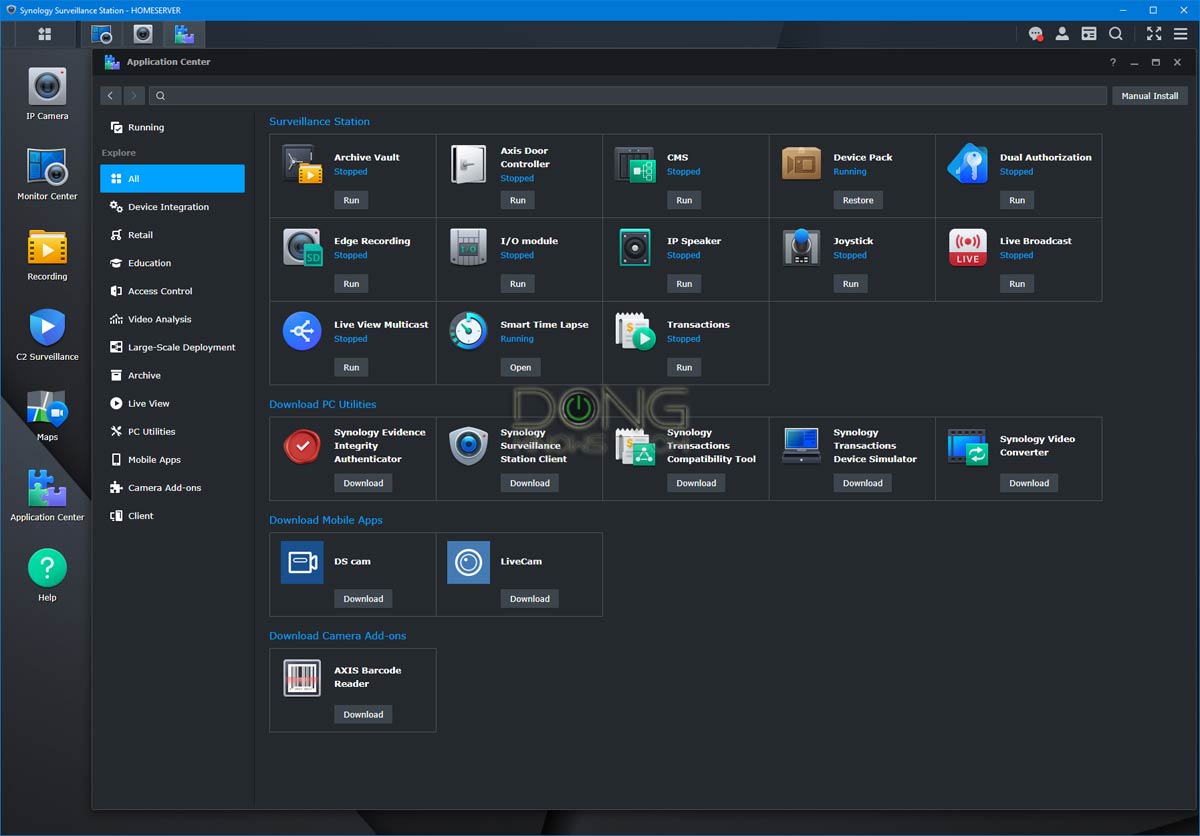This screenshot has width=1200, height=836.
Task: Download Synology Surveillance Station Client
Action: click(x=530, y=483)
